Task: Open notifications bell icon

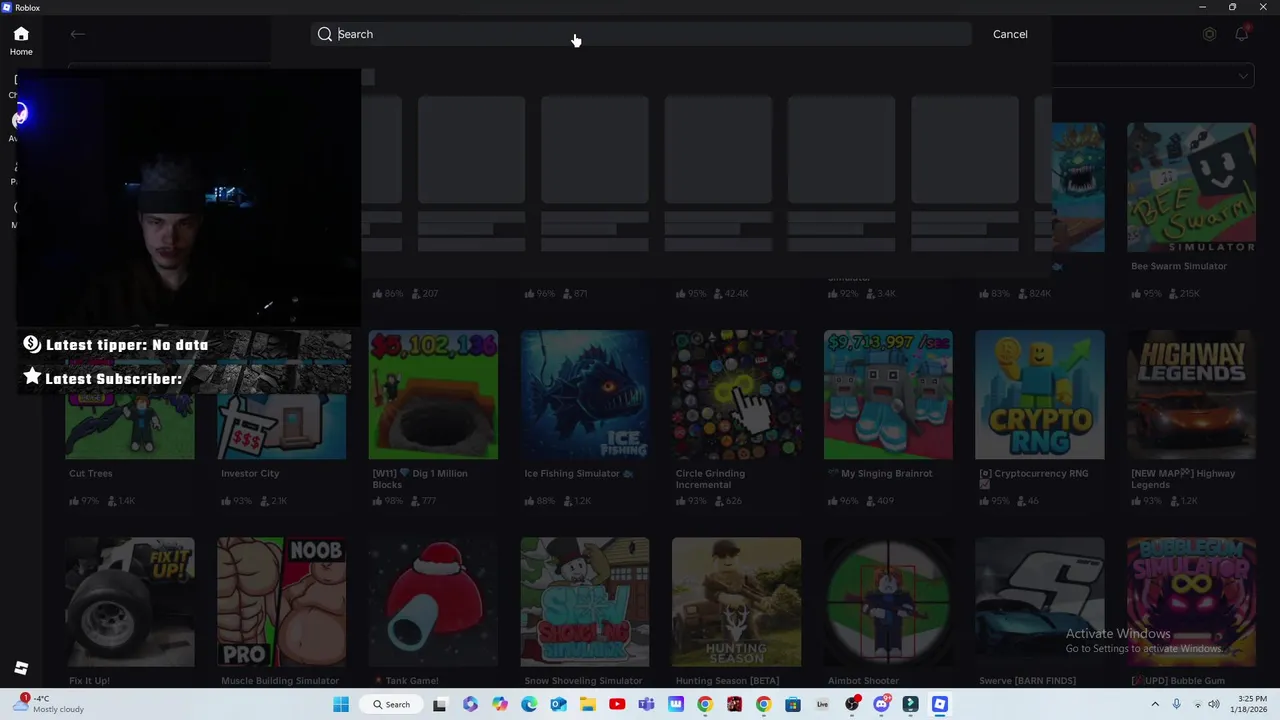Action: coord(1241,34)
